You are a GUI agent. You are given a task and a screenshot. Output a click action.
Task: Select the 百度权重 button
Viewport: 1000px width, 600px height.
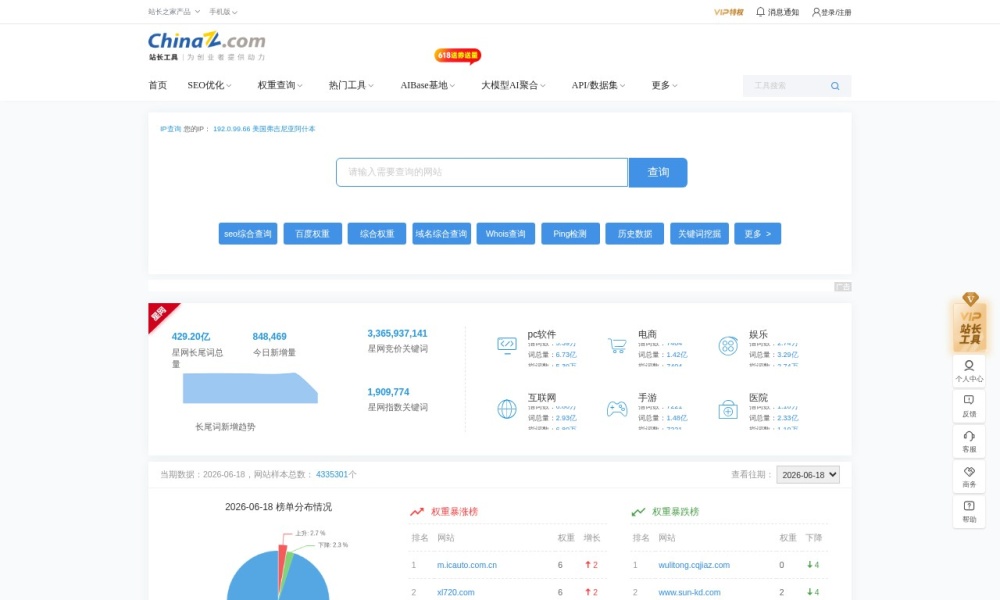[312, 233]
